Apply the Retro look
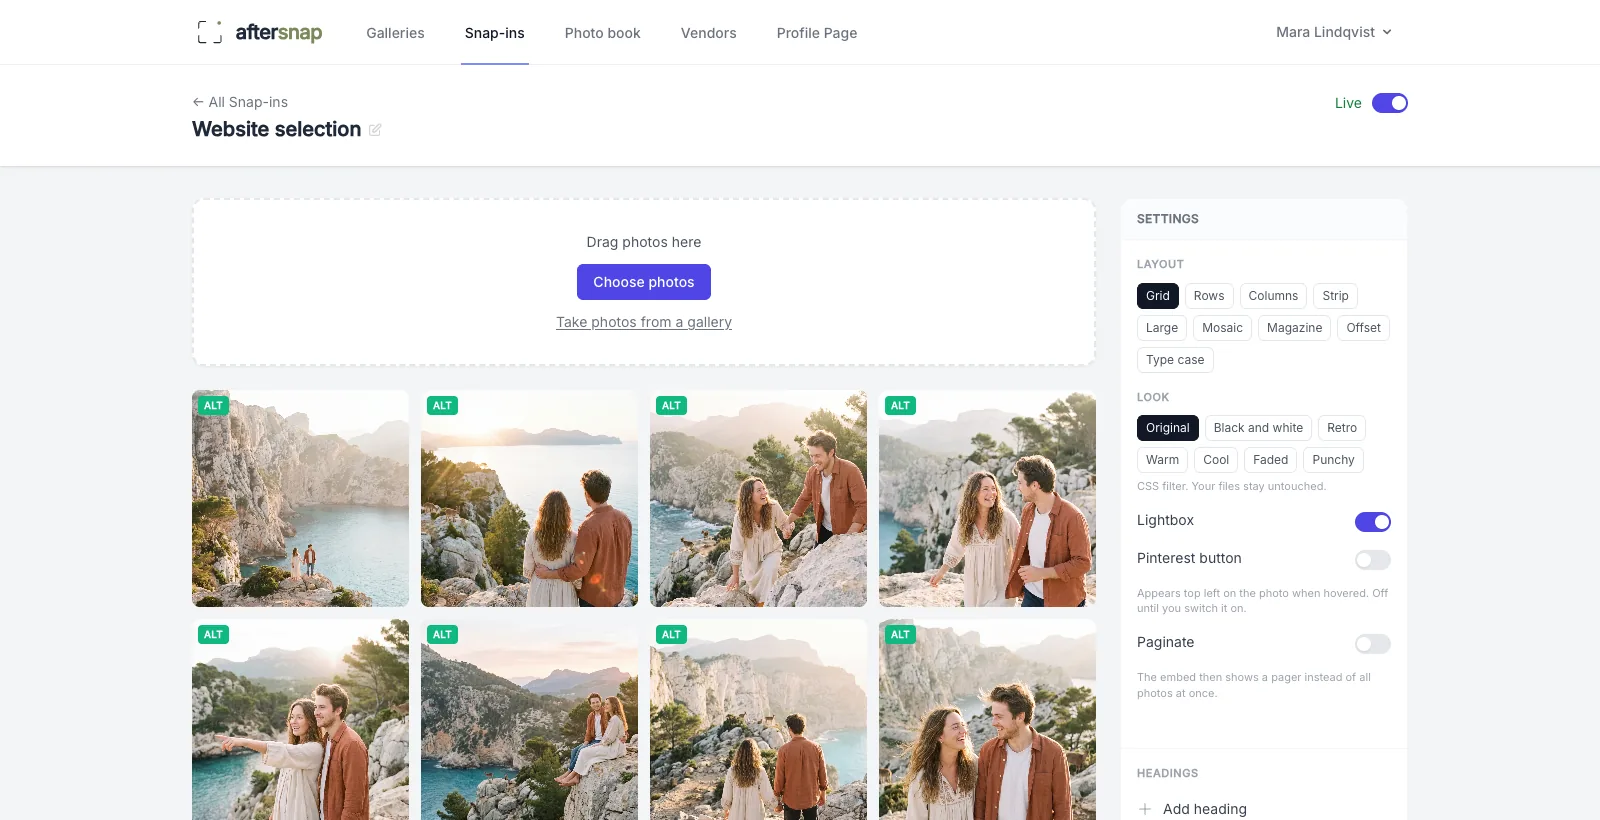Viewport: 1600px width, 820px height. (x=1341, y=428)
